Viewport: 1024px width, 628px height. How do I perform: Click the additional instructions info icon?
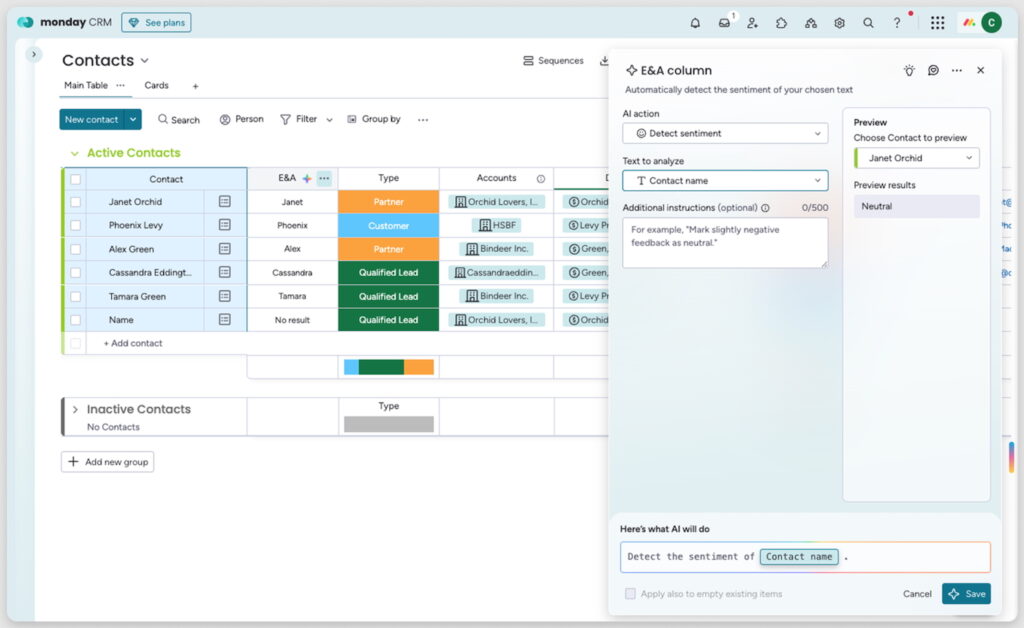(765, 208)
